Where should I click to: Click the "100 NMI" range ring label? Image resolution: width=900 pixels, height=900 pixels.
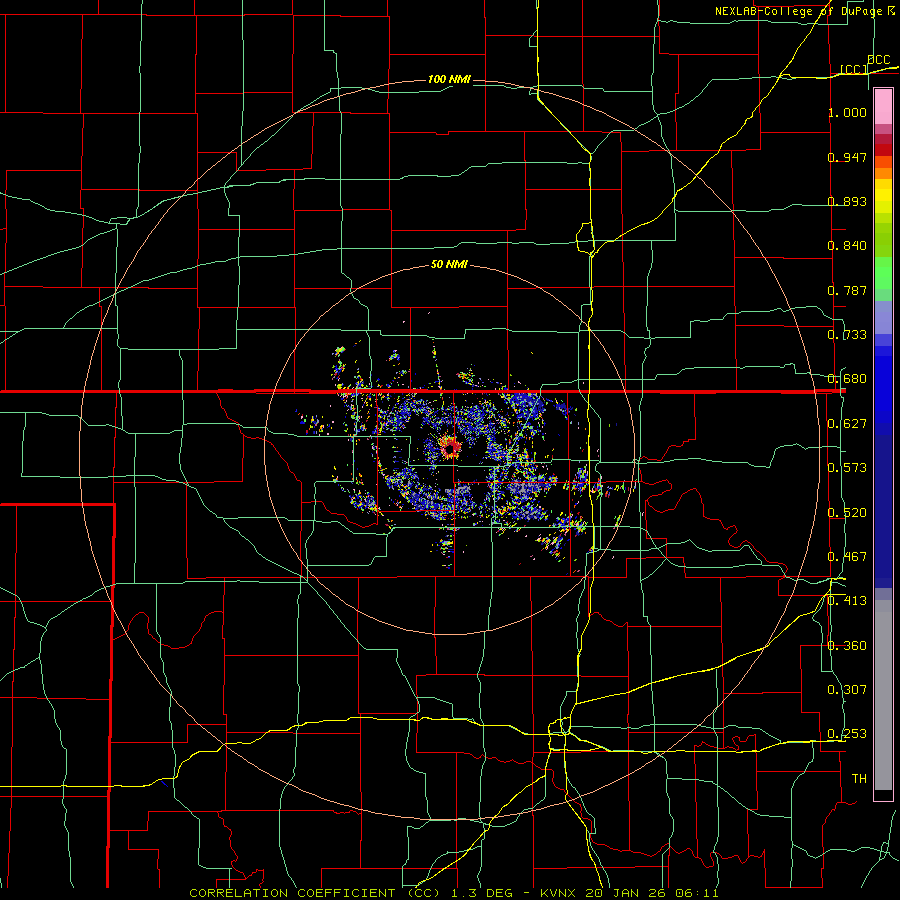pos(449,79)
